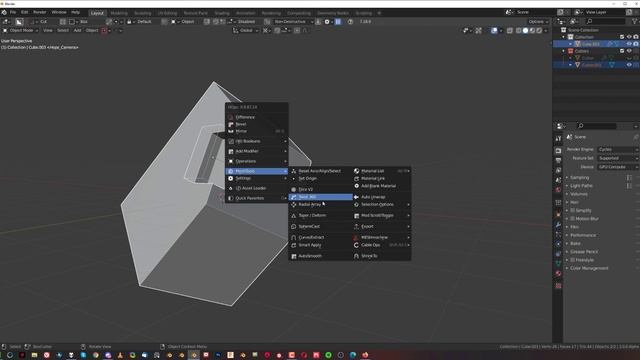Choose Set Origin from the submenu

[x=320, y=178]
